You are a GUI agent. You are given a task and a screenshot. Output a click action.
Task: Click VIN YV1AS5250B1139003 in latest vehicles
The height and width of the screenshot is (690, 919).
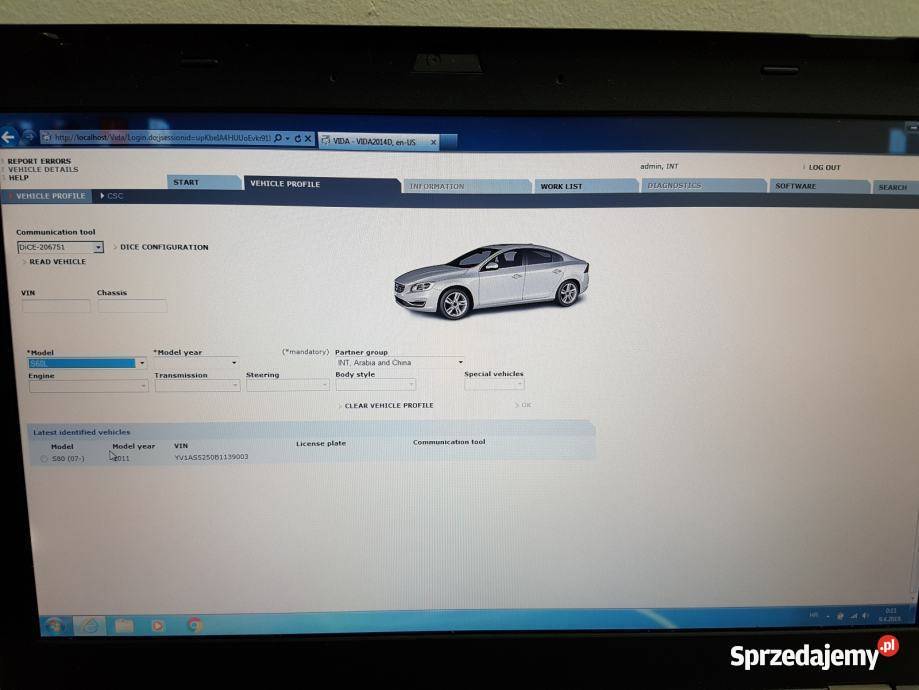coord(211,457)
